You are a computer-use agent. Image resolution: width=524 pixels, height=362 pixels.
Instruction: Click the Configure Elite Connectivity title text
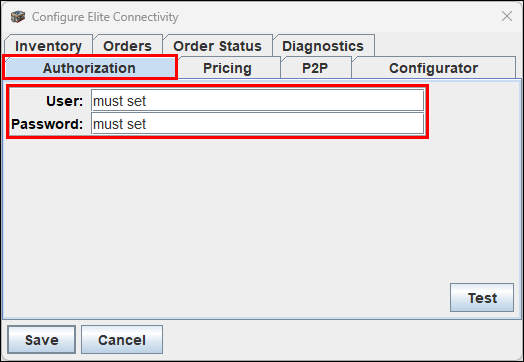click(x=105, y=17)
